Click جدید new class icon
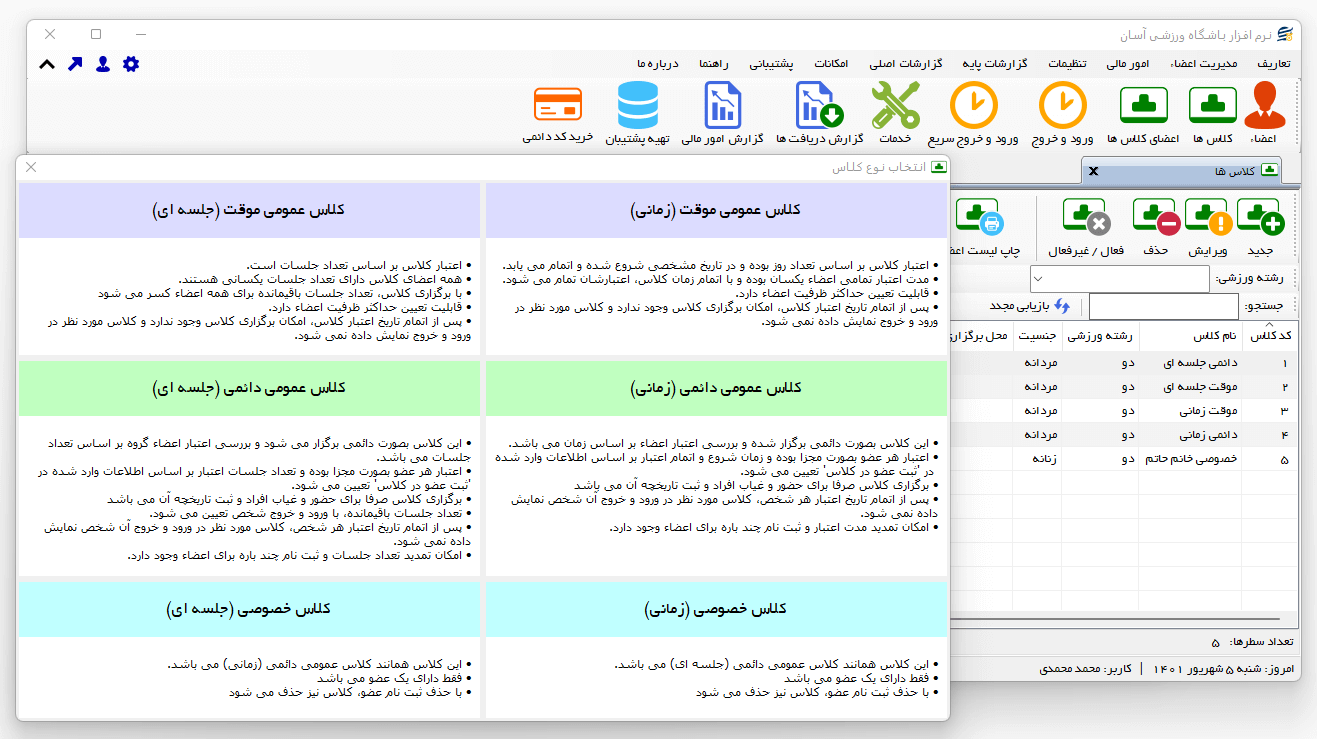Screen dimensions: 1317x739 point(1260,228)
